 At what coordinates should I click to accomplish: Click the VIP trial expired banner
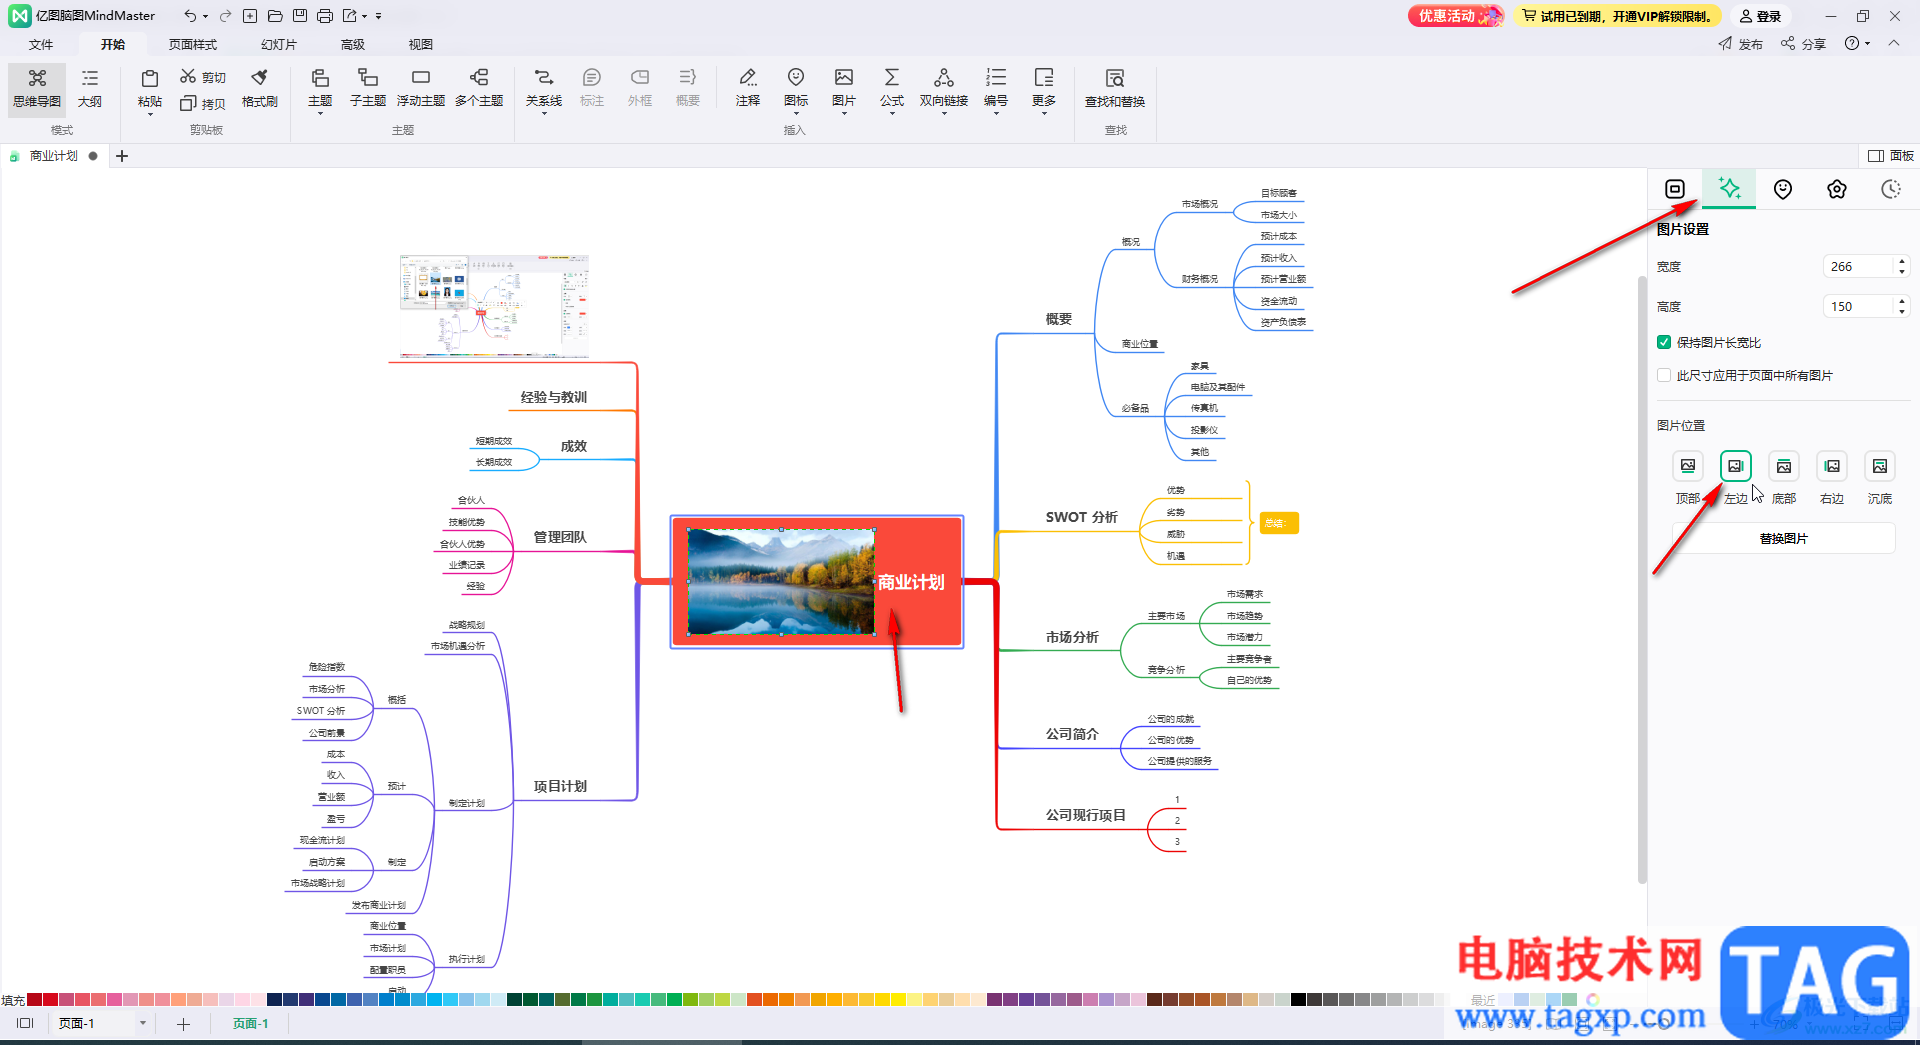pyautogui.click(x=1617, y=16)
